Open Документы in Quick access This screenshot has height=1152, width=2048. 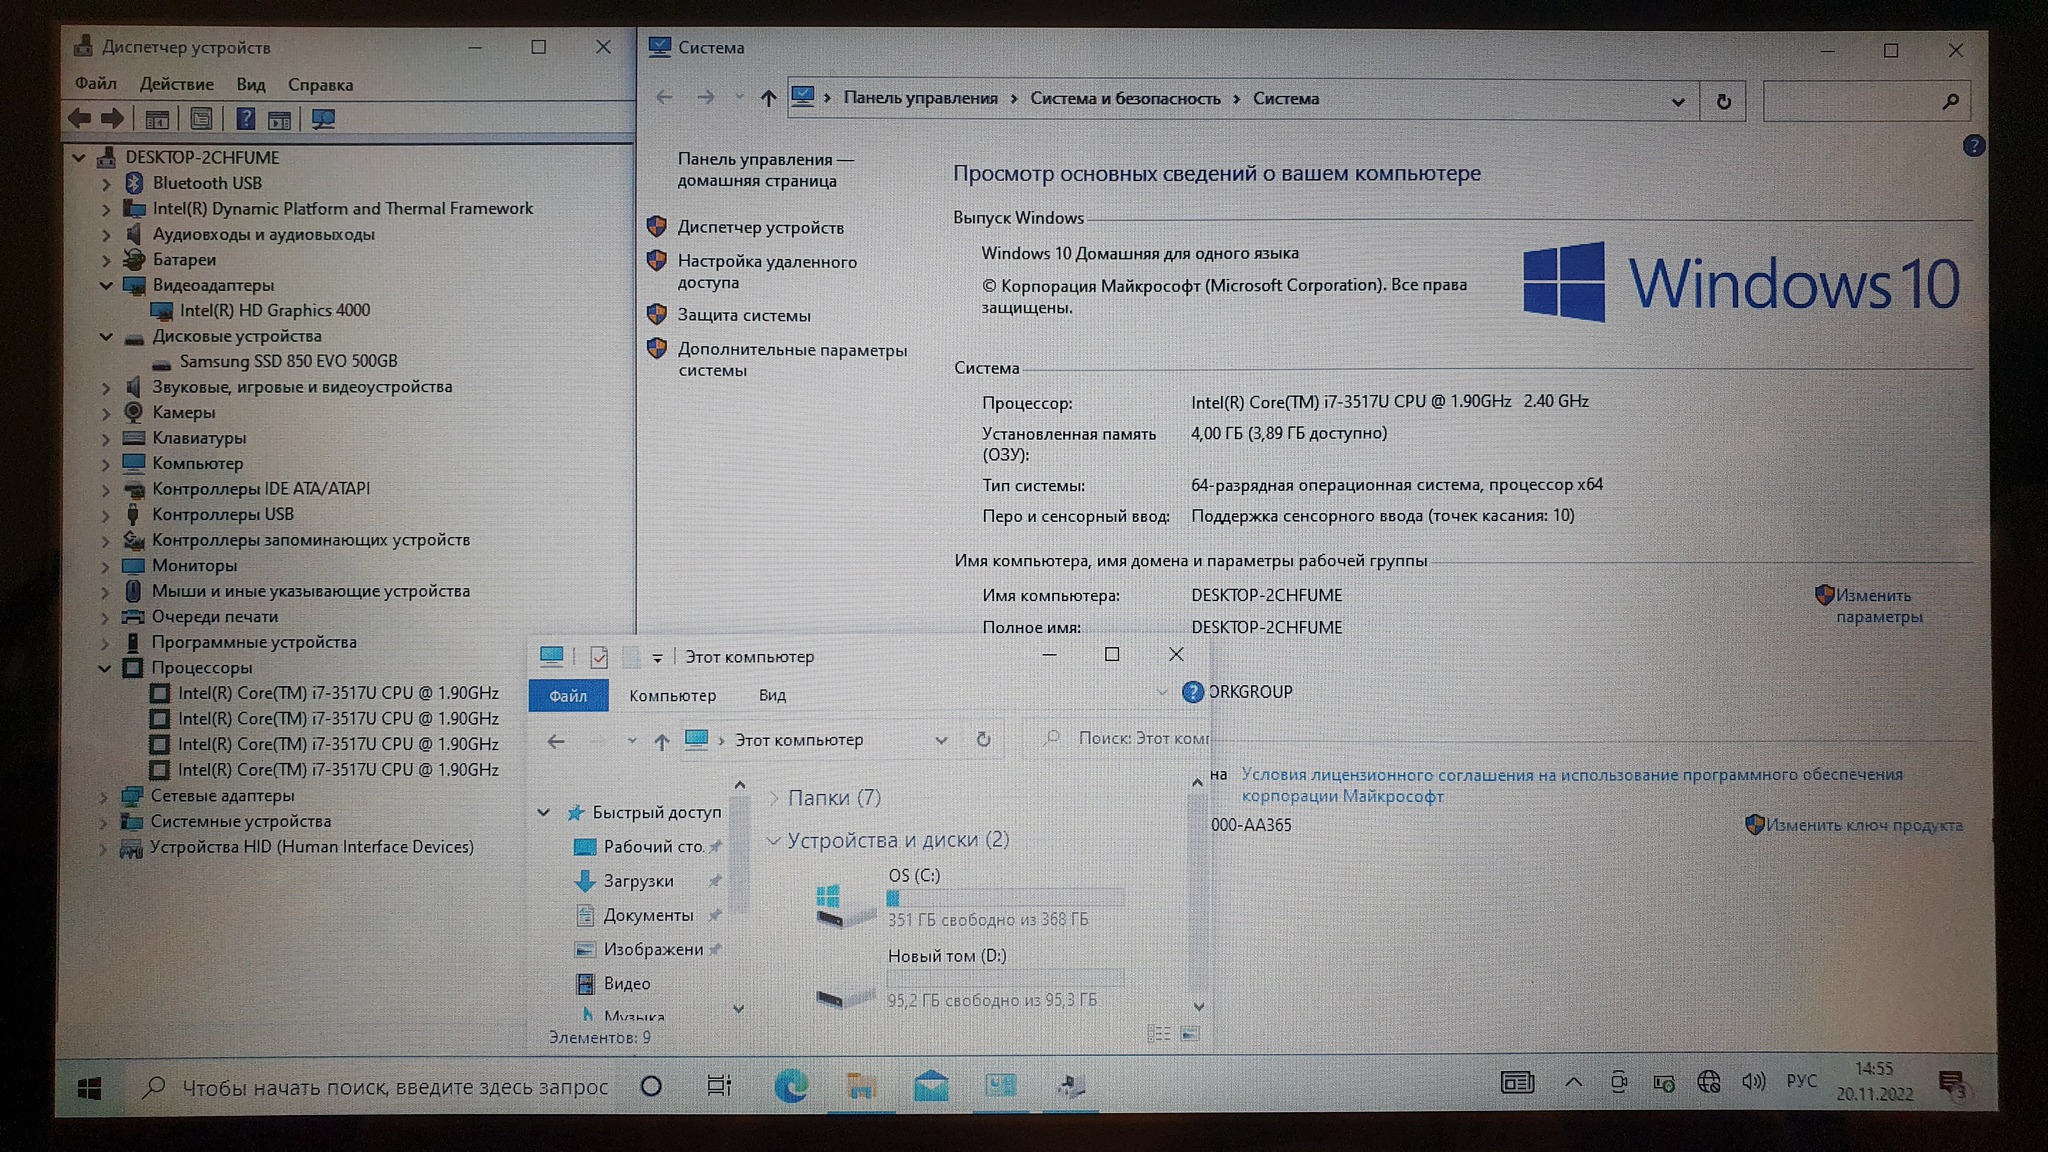click(647, 915)
